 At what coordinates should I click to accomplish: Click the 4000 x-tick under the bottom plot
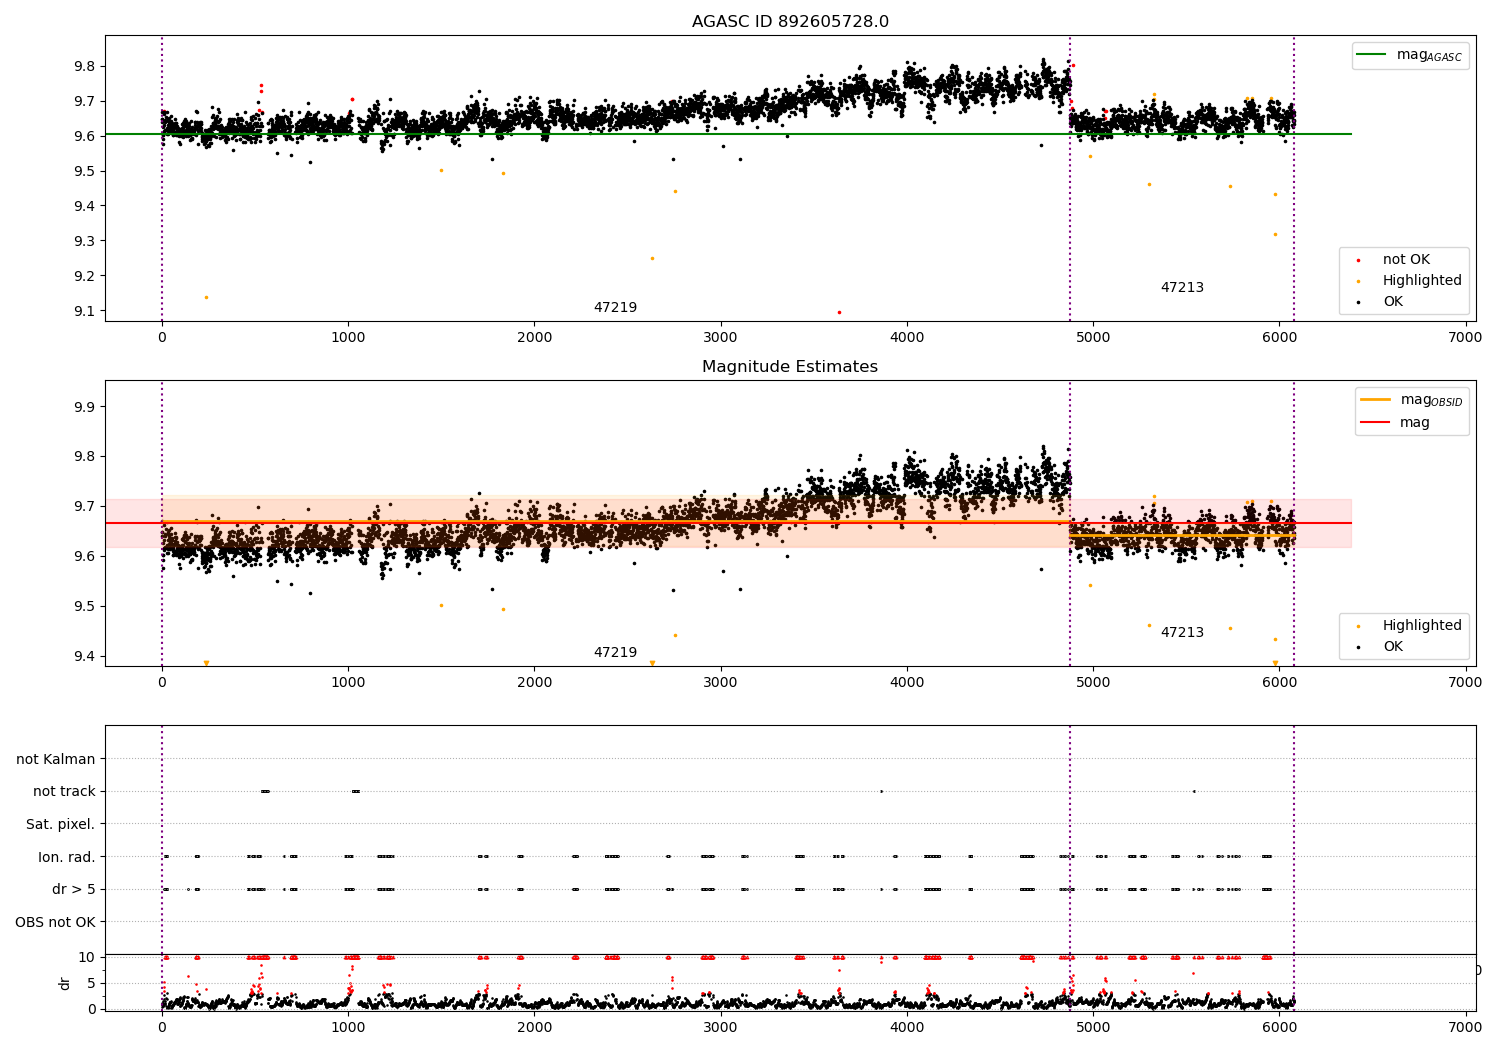906,1026
